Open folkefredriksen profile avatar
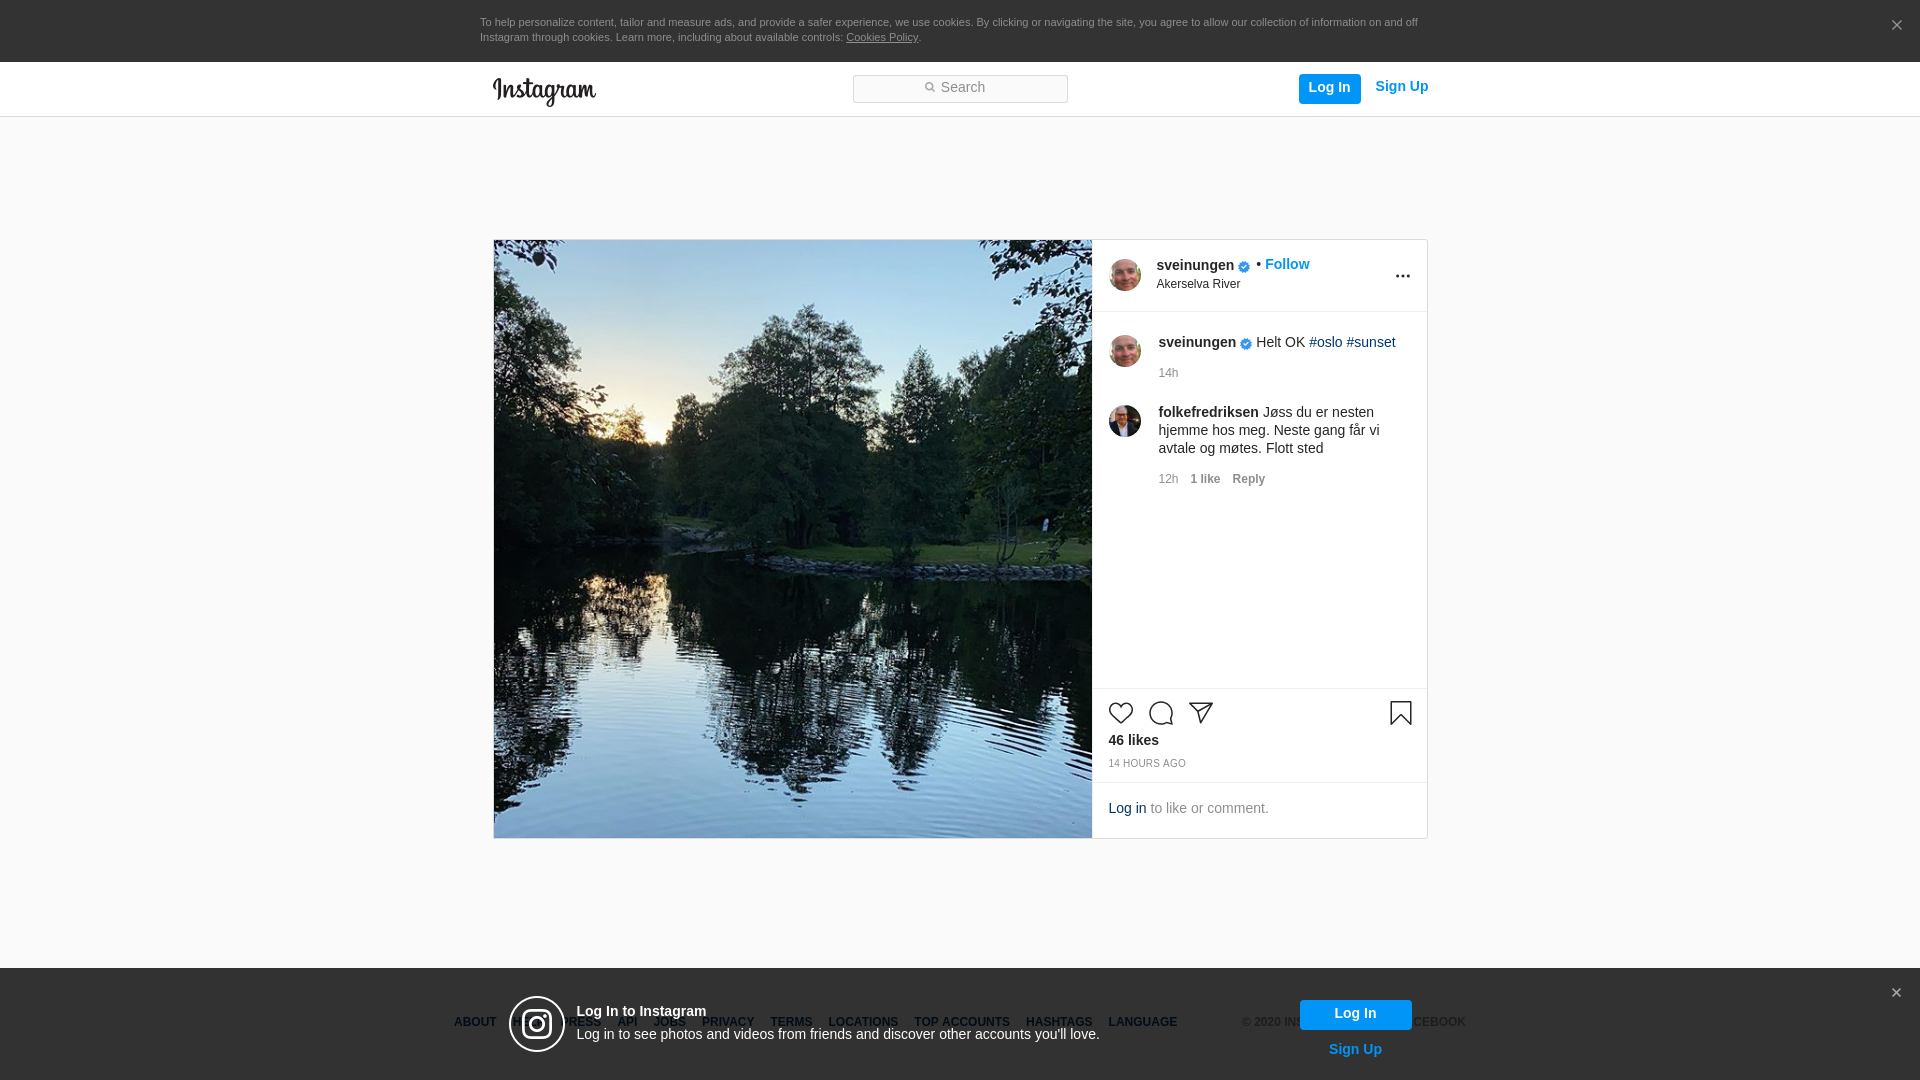Image resolution: width=1920 pixels, height=1080 pixels. [x=1124, y=421]
